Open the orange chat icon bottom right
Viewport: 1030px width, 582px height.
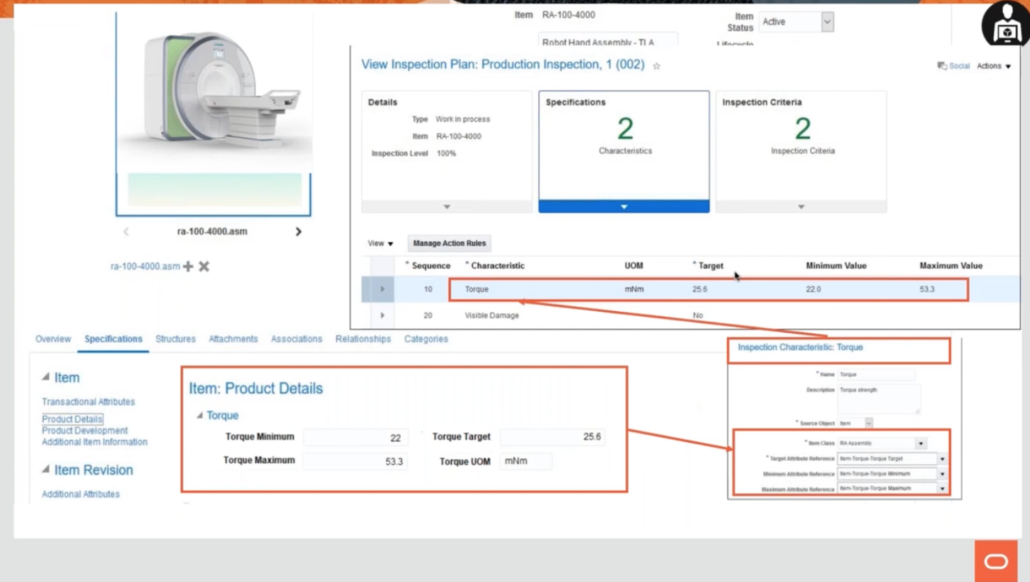(996, 561)
